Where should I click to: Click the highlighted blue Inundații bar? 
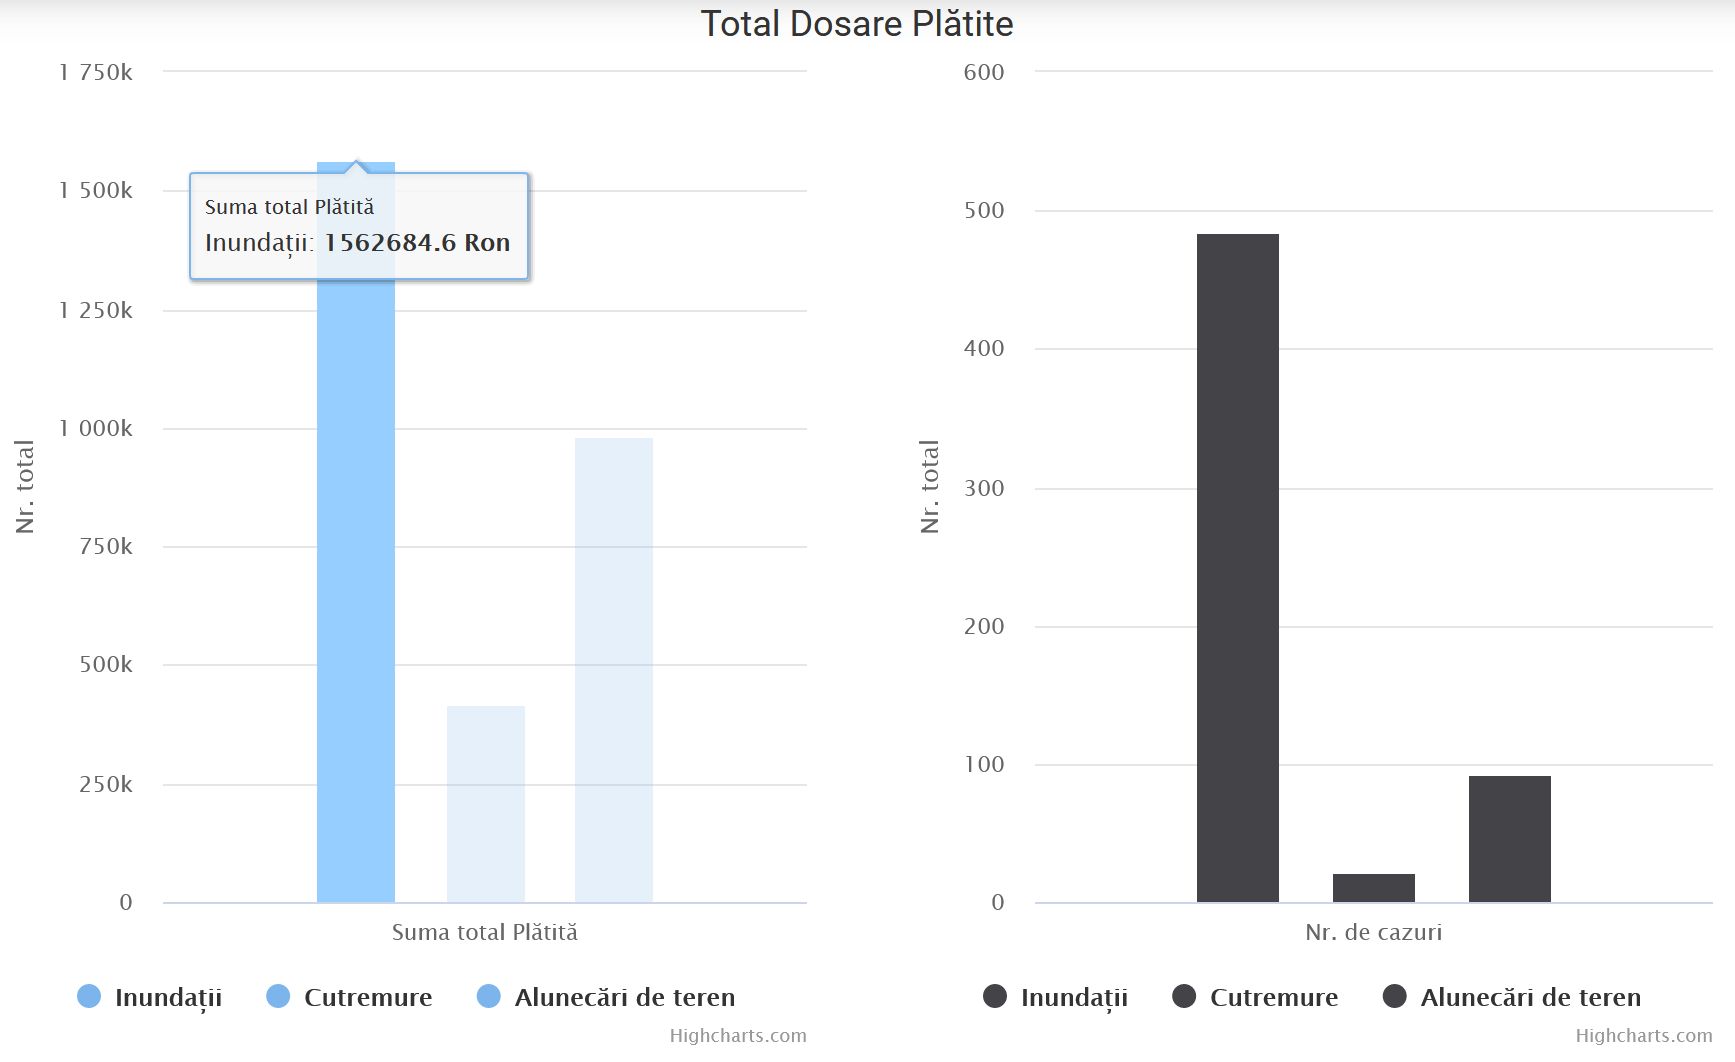click(356, 600)
